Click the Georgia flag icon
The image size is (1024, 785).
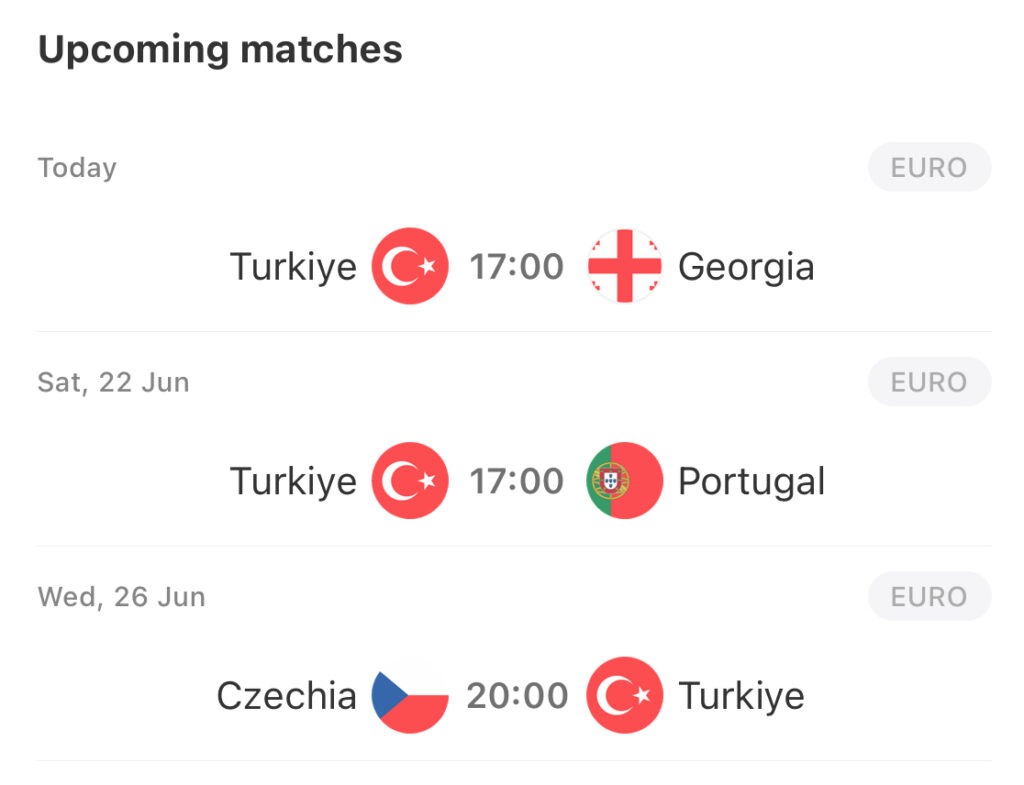625,266
